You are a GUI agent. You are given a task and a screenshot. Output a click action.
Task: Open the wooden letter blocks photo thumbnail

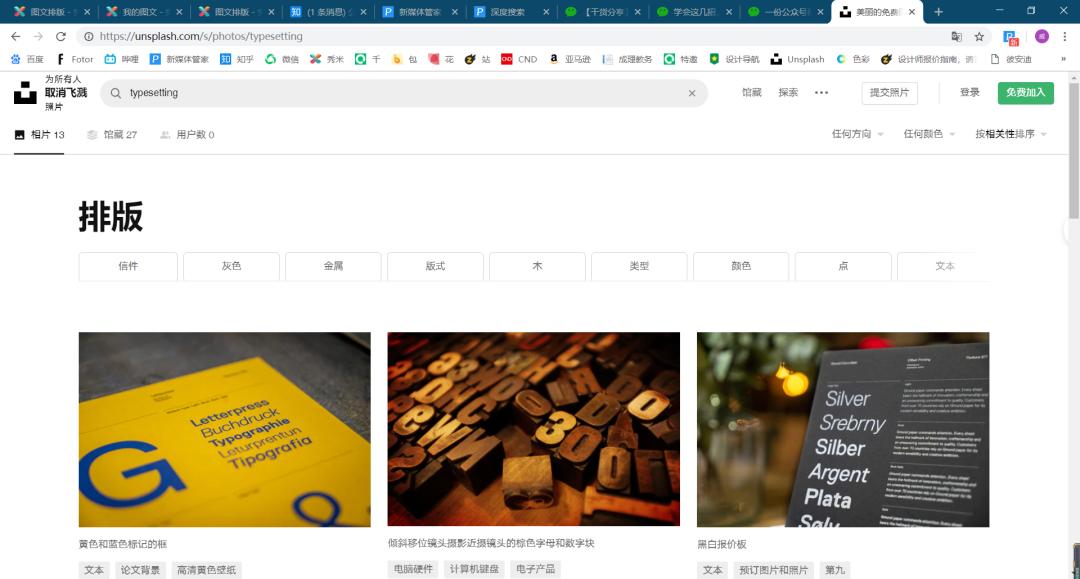[533, 429]
